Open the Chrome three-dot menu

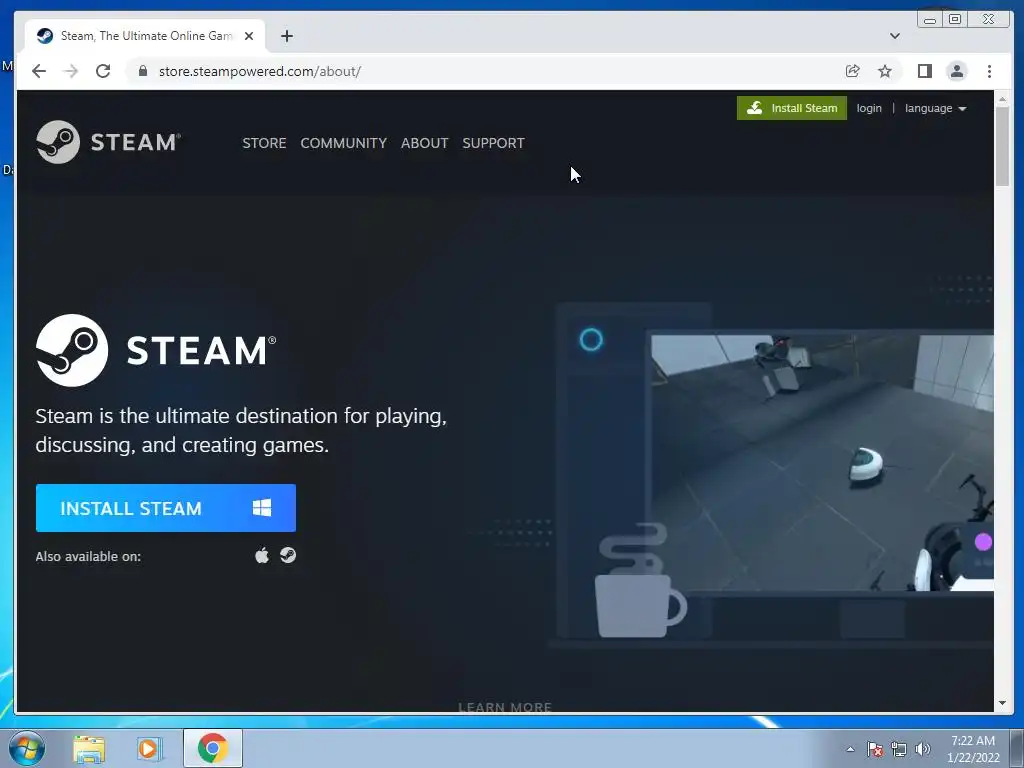tap(989, 71)
